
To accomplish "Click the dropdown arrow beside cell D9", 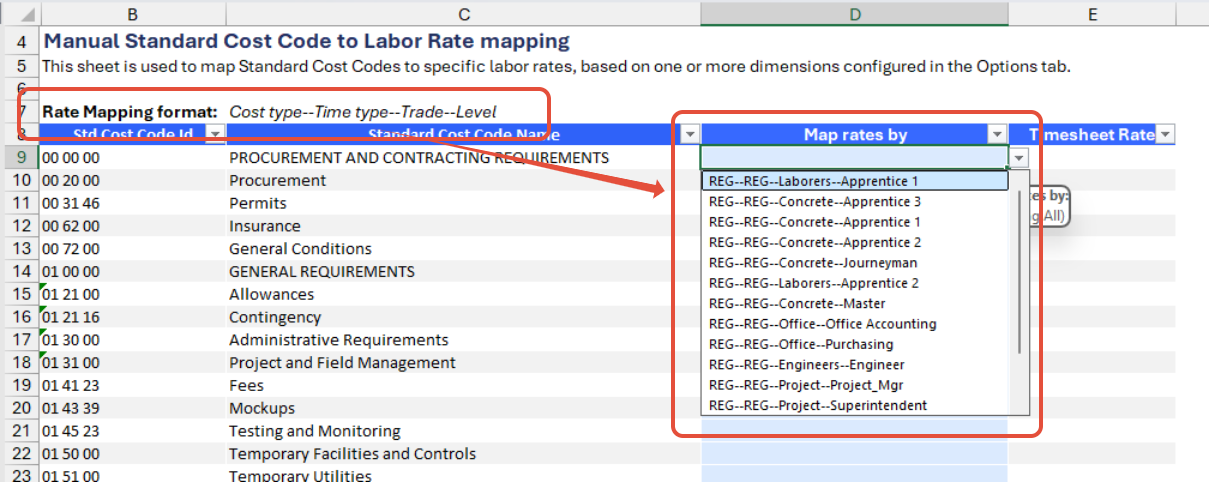I will [1018, 158].
